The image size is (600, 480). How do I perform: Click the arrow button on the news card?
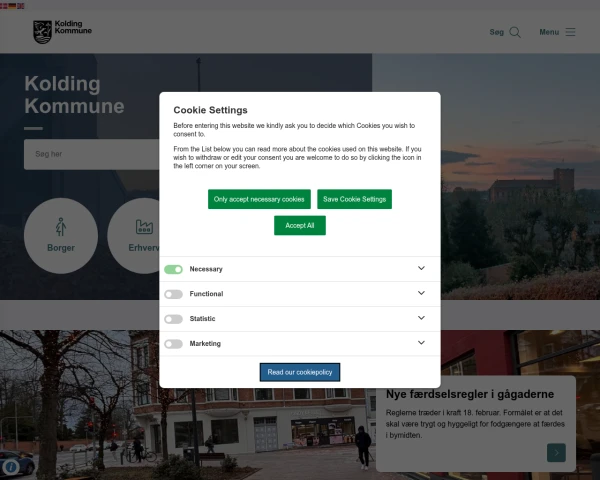[x=556, y=453]
